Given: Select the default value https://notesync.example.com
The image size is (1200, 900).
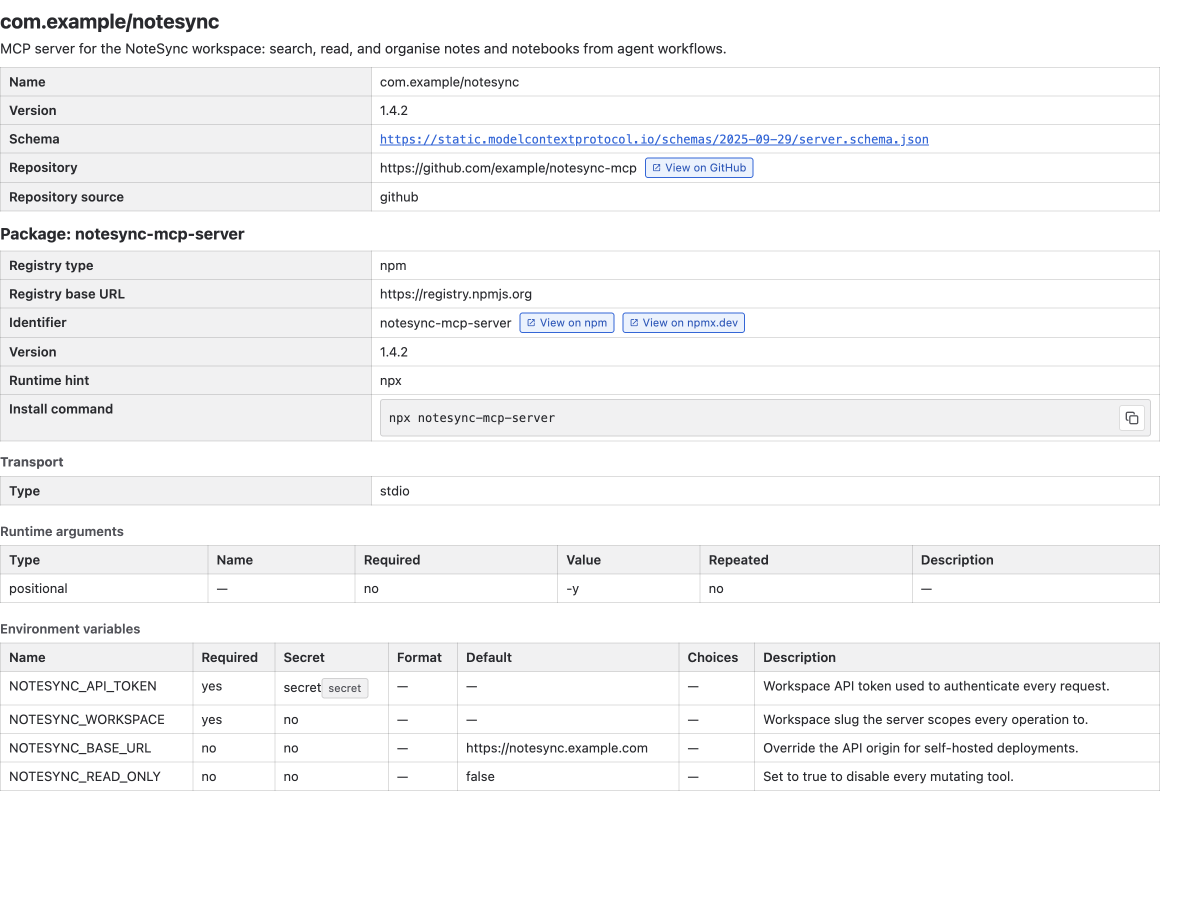Looking at the screenshot, I should tap(557, 748).
